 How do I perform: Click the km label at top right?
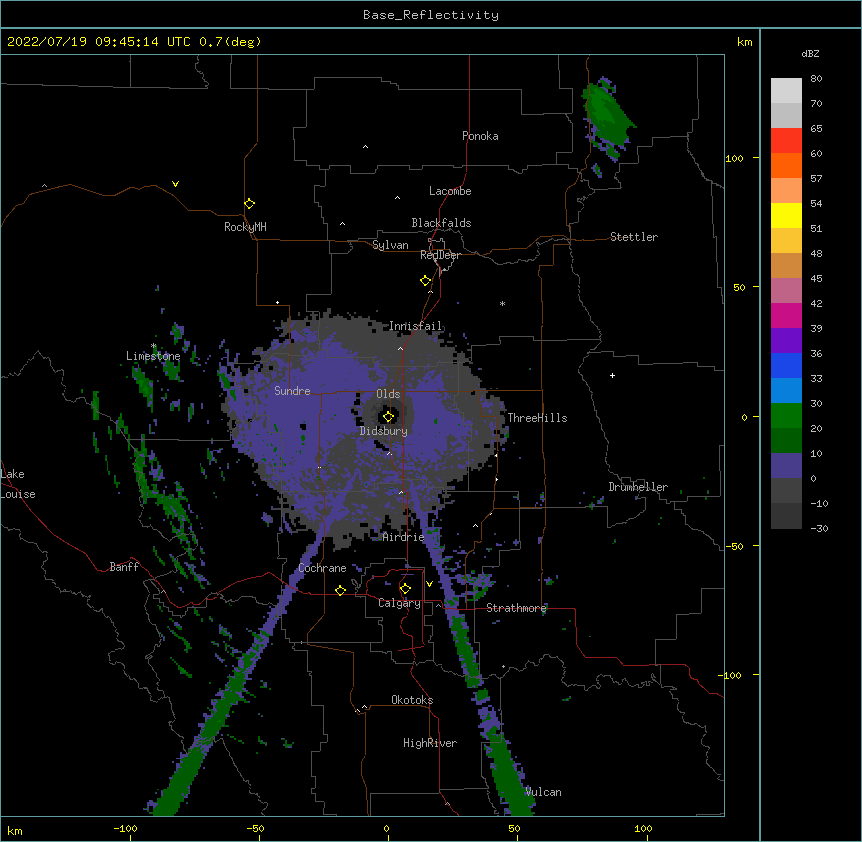coord(744,42)
